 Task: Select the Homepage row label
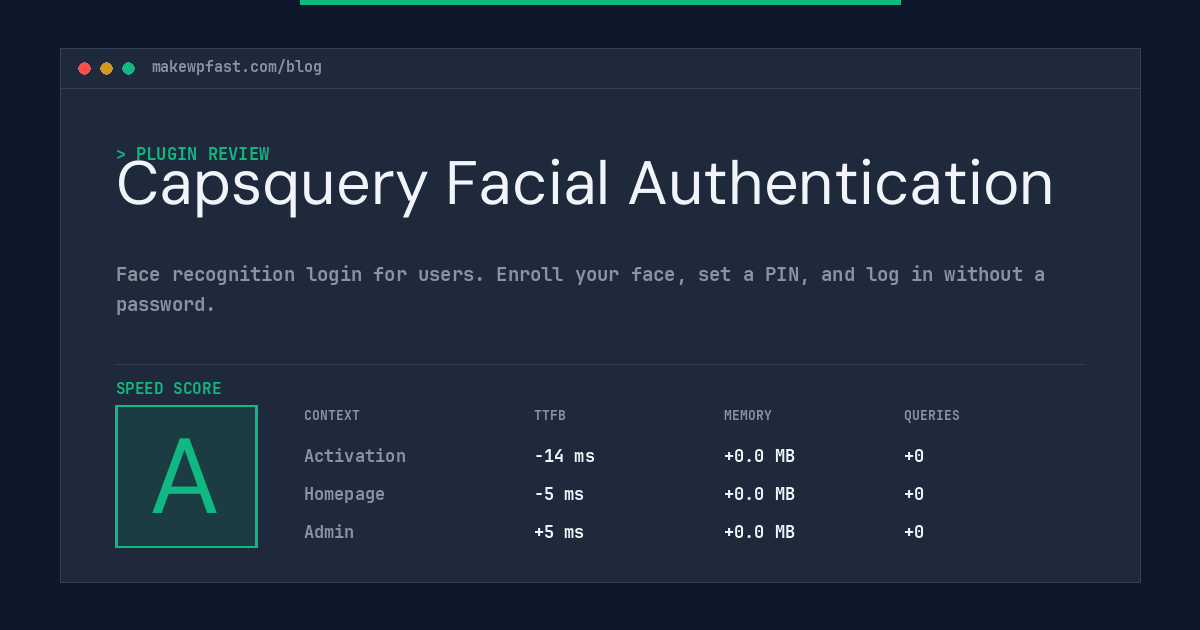(x=344, y=494)
